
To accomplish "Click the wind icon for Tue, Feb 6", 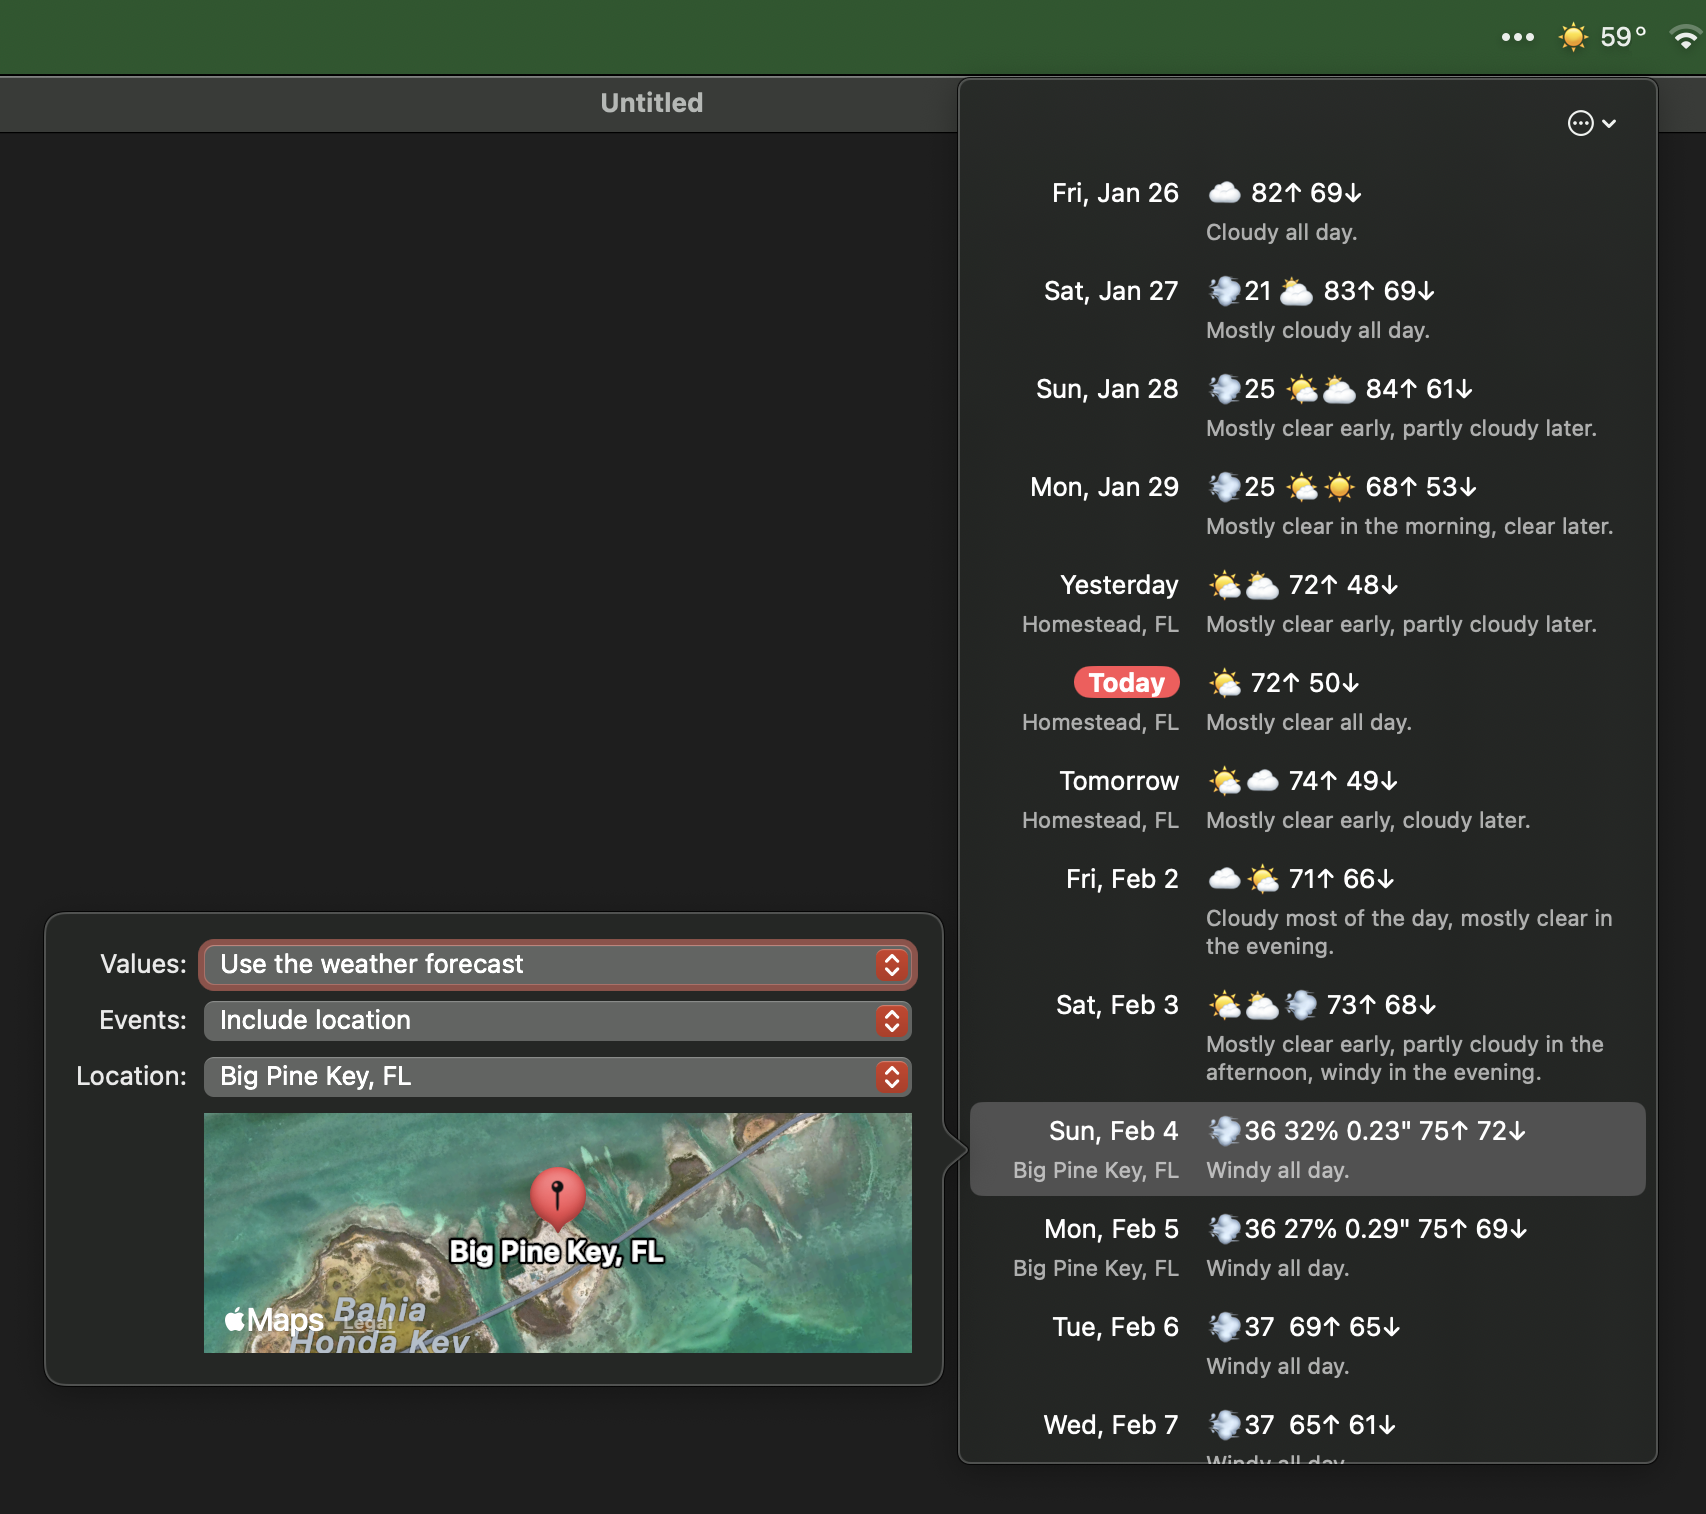I will pyautogui.click(x=1224, y=1327).
